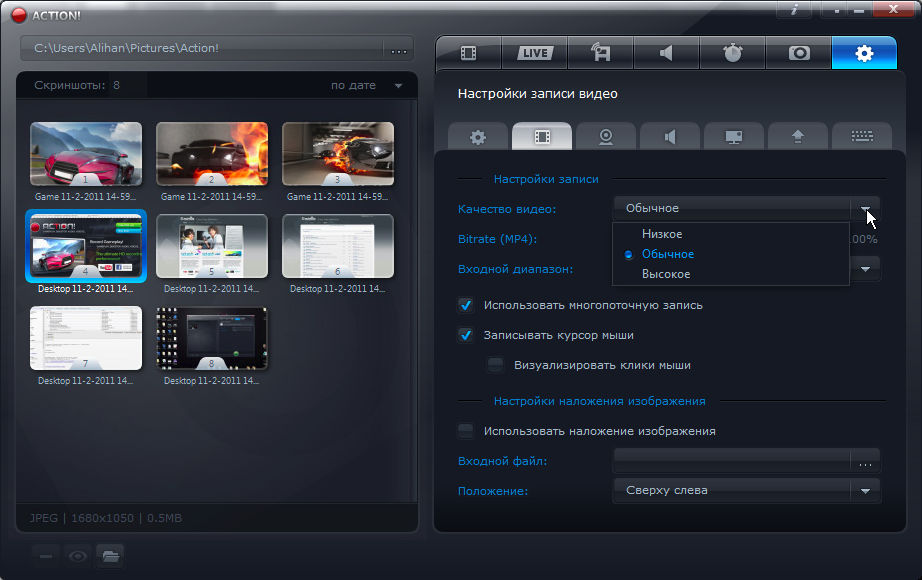Uncheck the record mouse cursor option
This screenshot has height=580, width=922.
pyautogui.click(x=466, y=335)
